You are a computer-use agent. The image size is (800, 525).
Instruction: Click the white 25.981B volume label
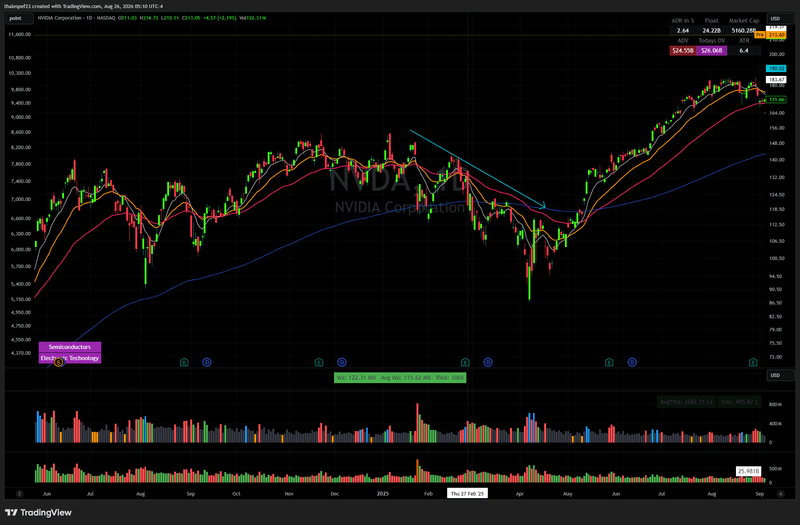click(748, 471)
